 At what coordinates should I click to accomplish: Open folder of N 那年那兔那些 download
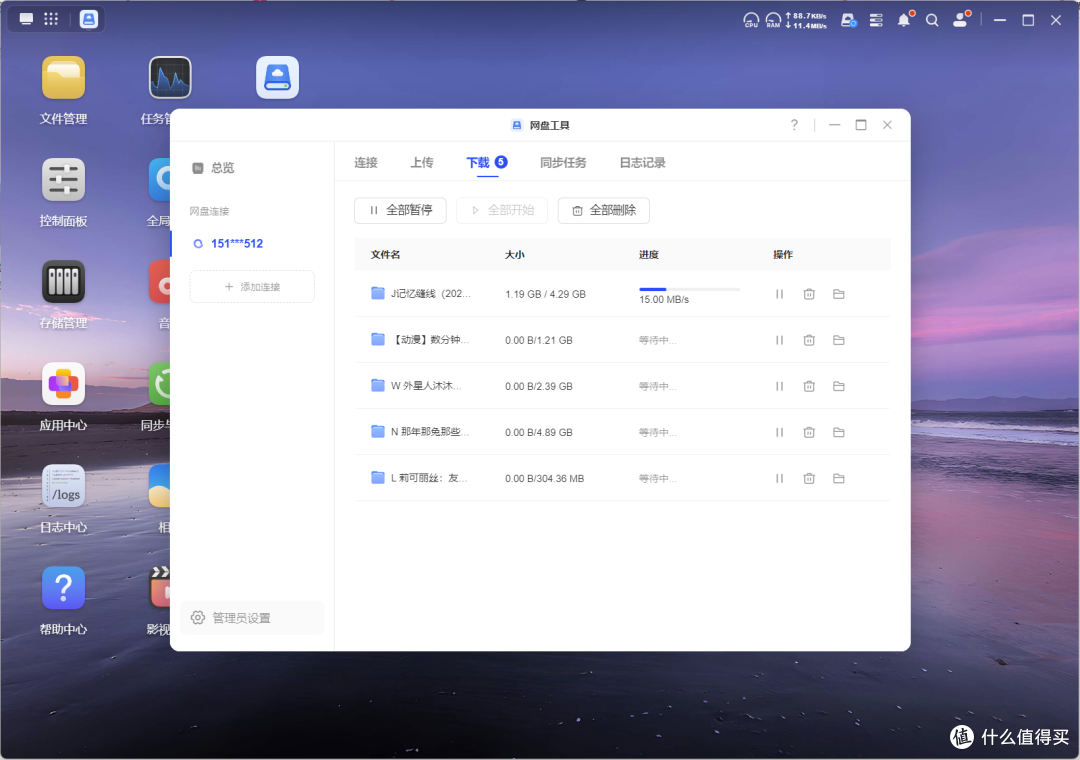pos(839,433)
